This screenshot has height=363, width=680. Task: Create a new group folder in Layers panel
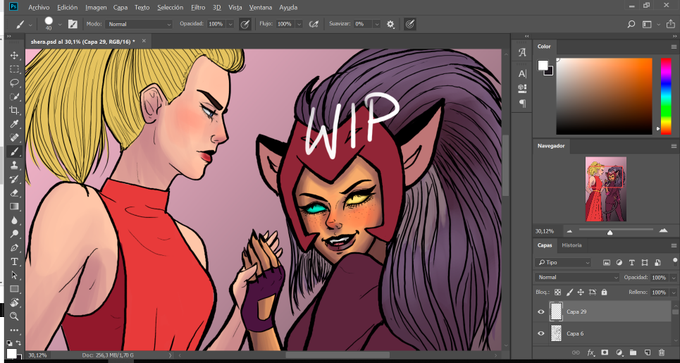click(x=633, y=353)
